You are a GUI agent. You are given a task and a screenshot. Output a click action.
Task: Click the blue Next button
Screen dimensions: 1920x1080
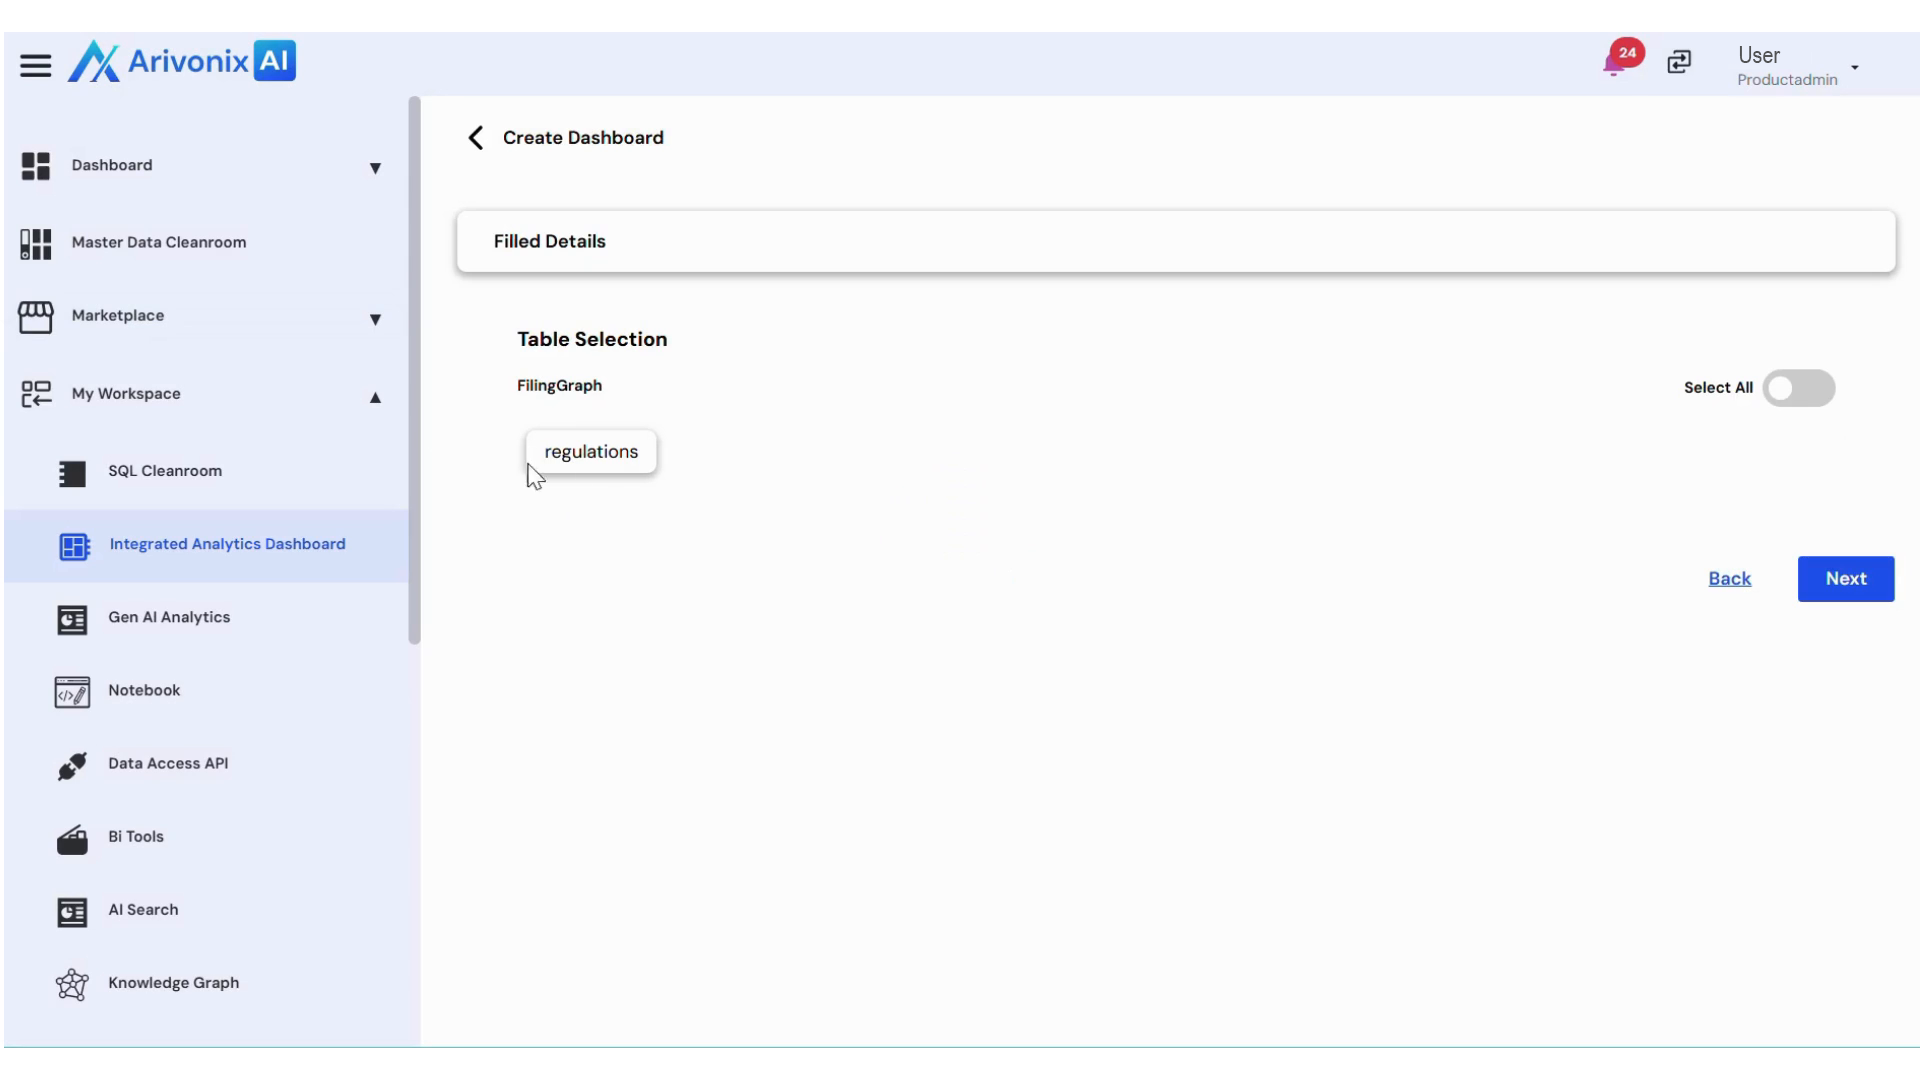(1845, 579)
